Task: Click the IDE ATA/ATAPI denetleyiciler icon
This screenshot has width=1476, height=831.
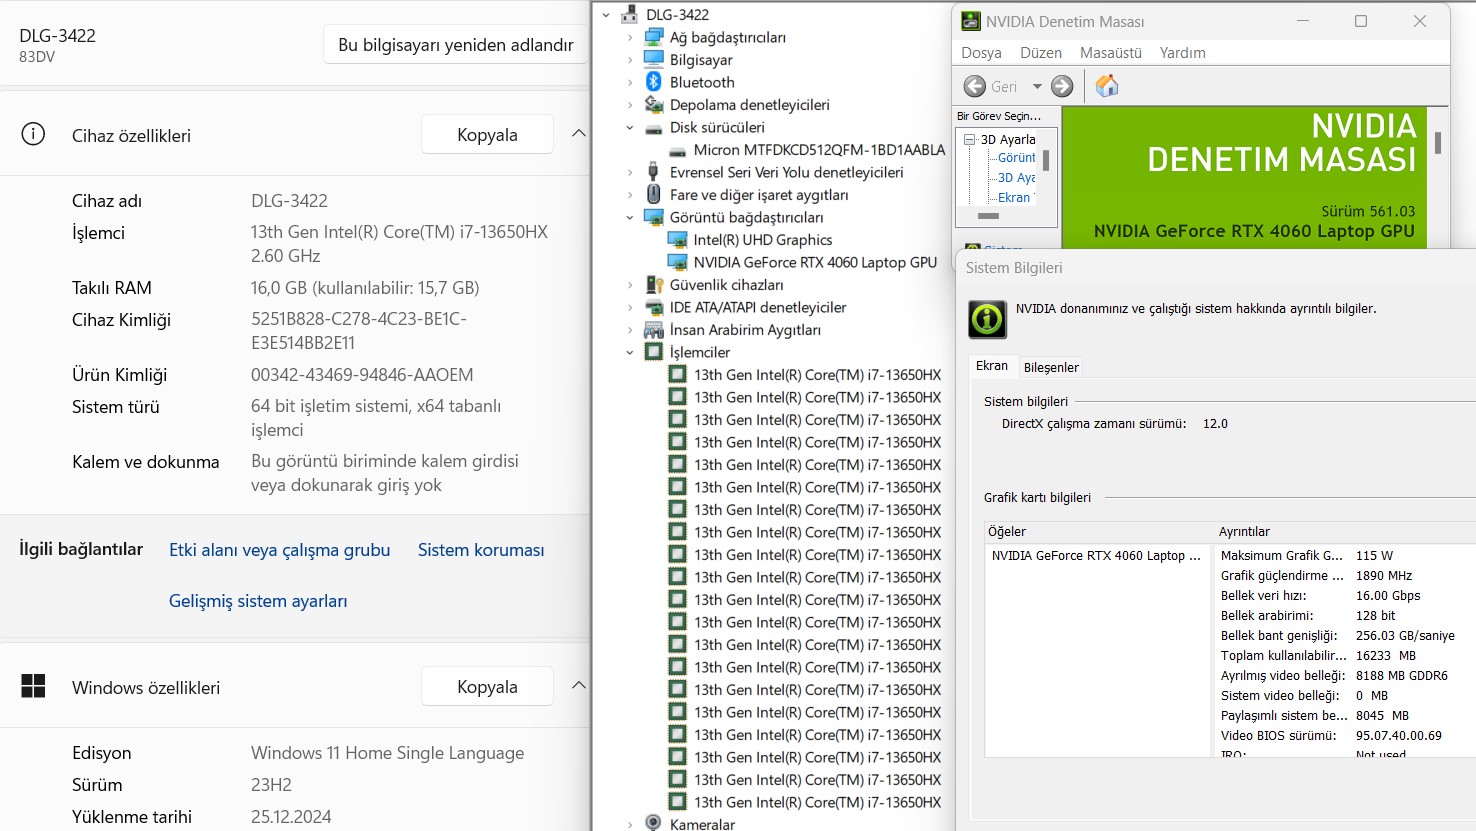Action: (x=654, y=307)
